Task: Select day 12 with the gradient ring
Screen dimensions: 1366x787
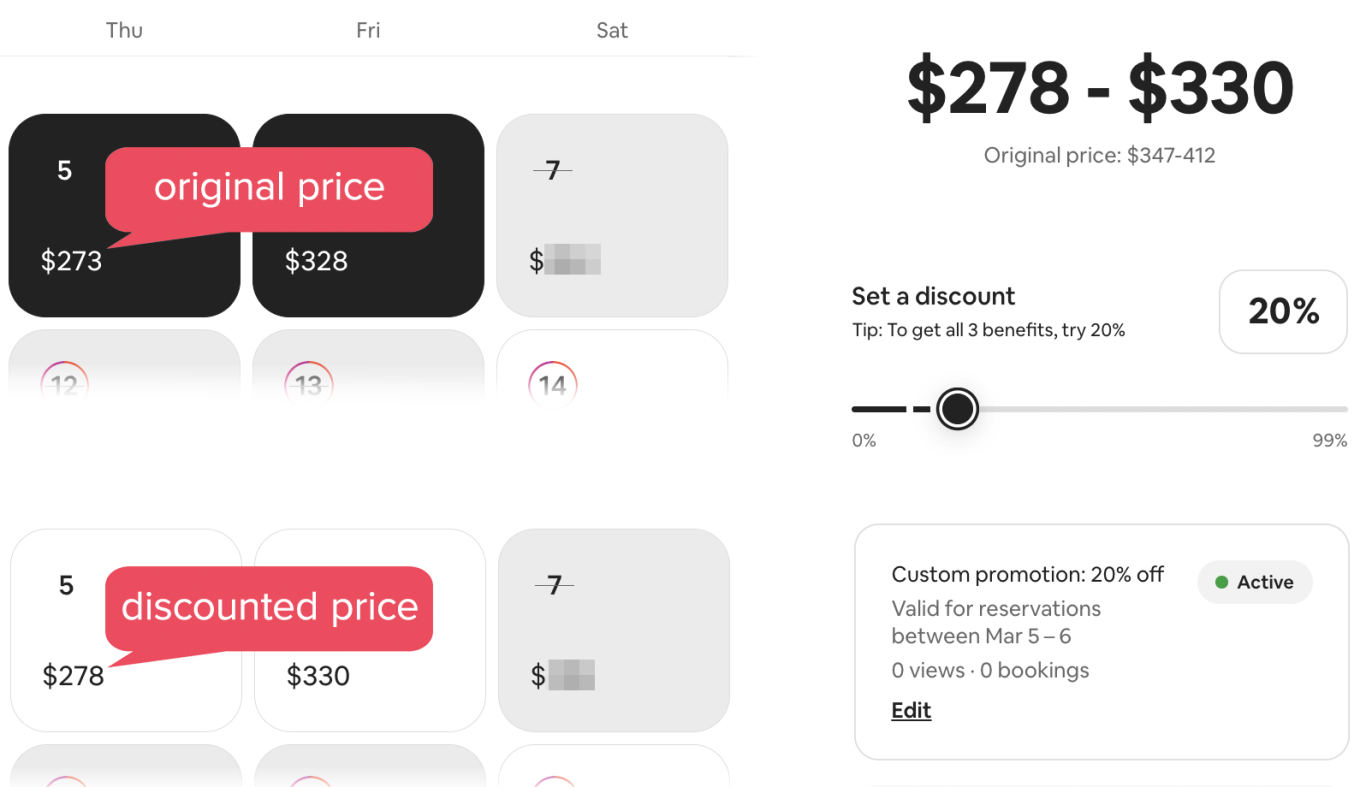Action: [x=65, y=383]
